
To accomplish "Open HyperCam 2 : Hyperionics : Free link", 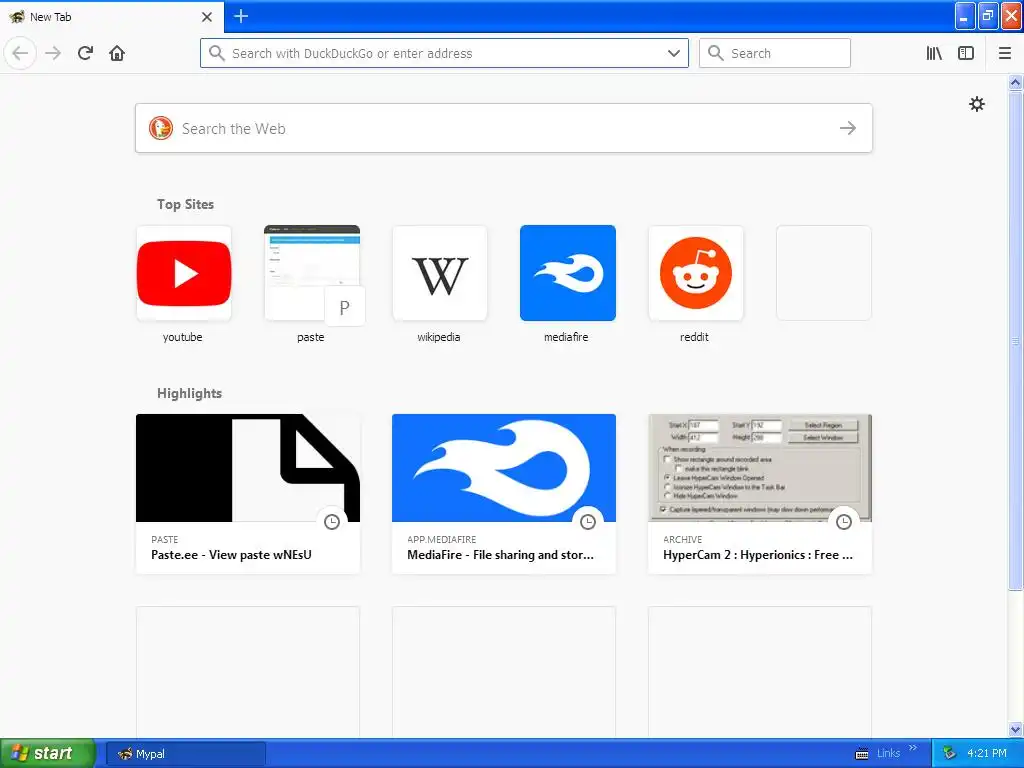I will pos(758,554).
